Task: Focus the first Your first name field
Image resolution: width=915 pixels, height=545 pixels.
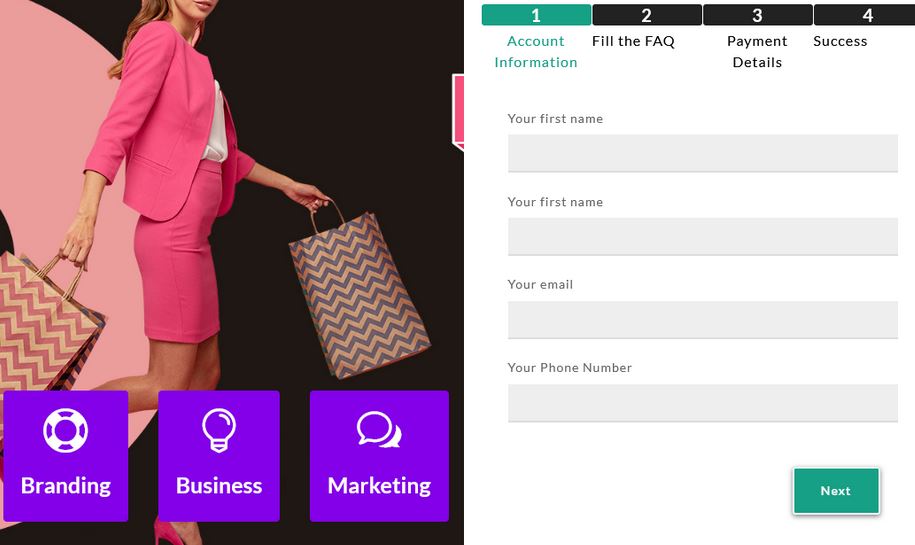Action: tap(703, 153)
